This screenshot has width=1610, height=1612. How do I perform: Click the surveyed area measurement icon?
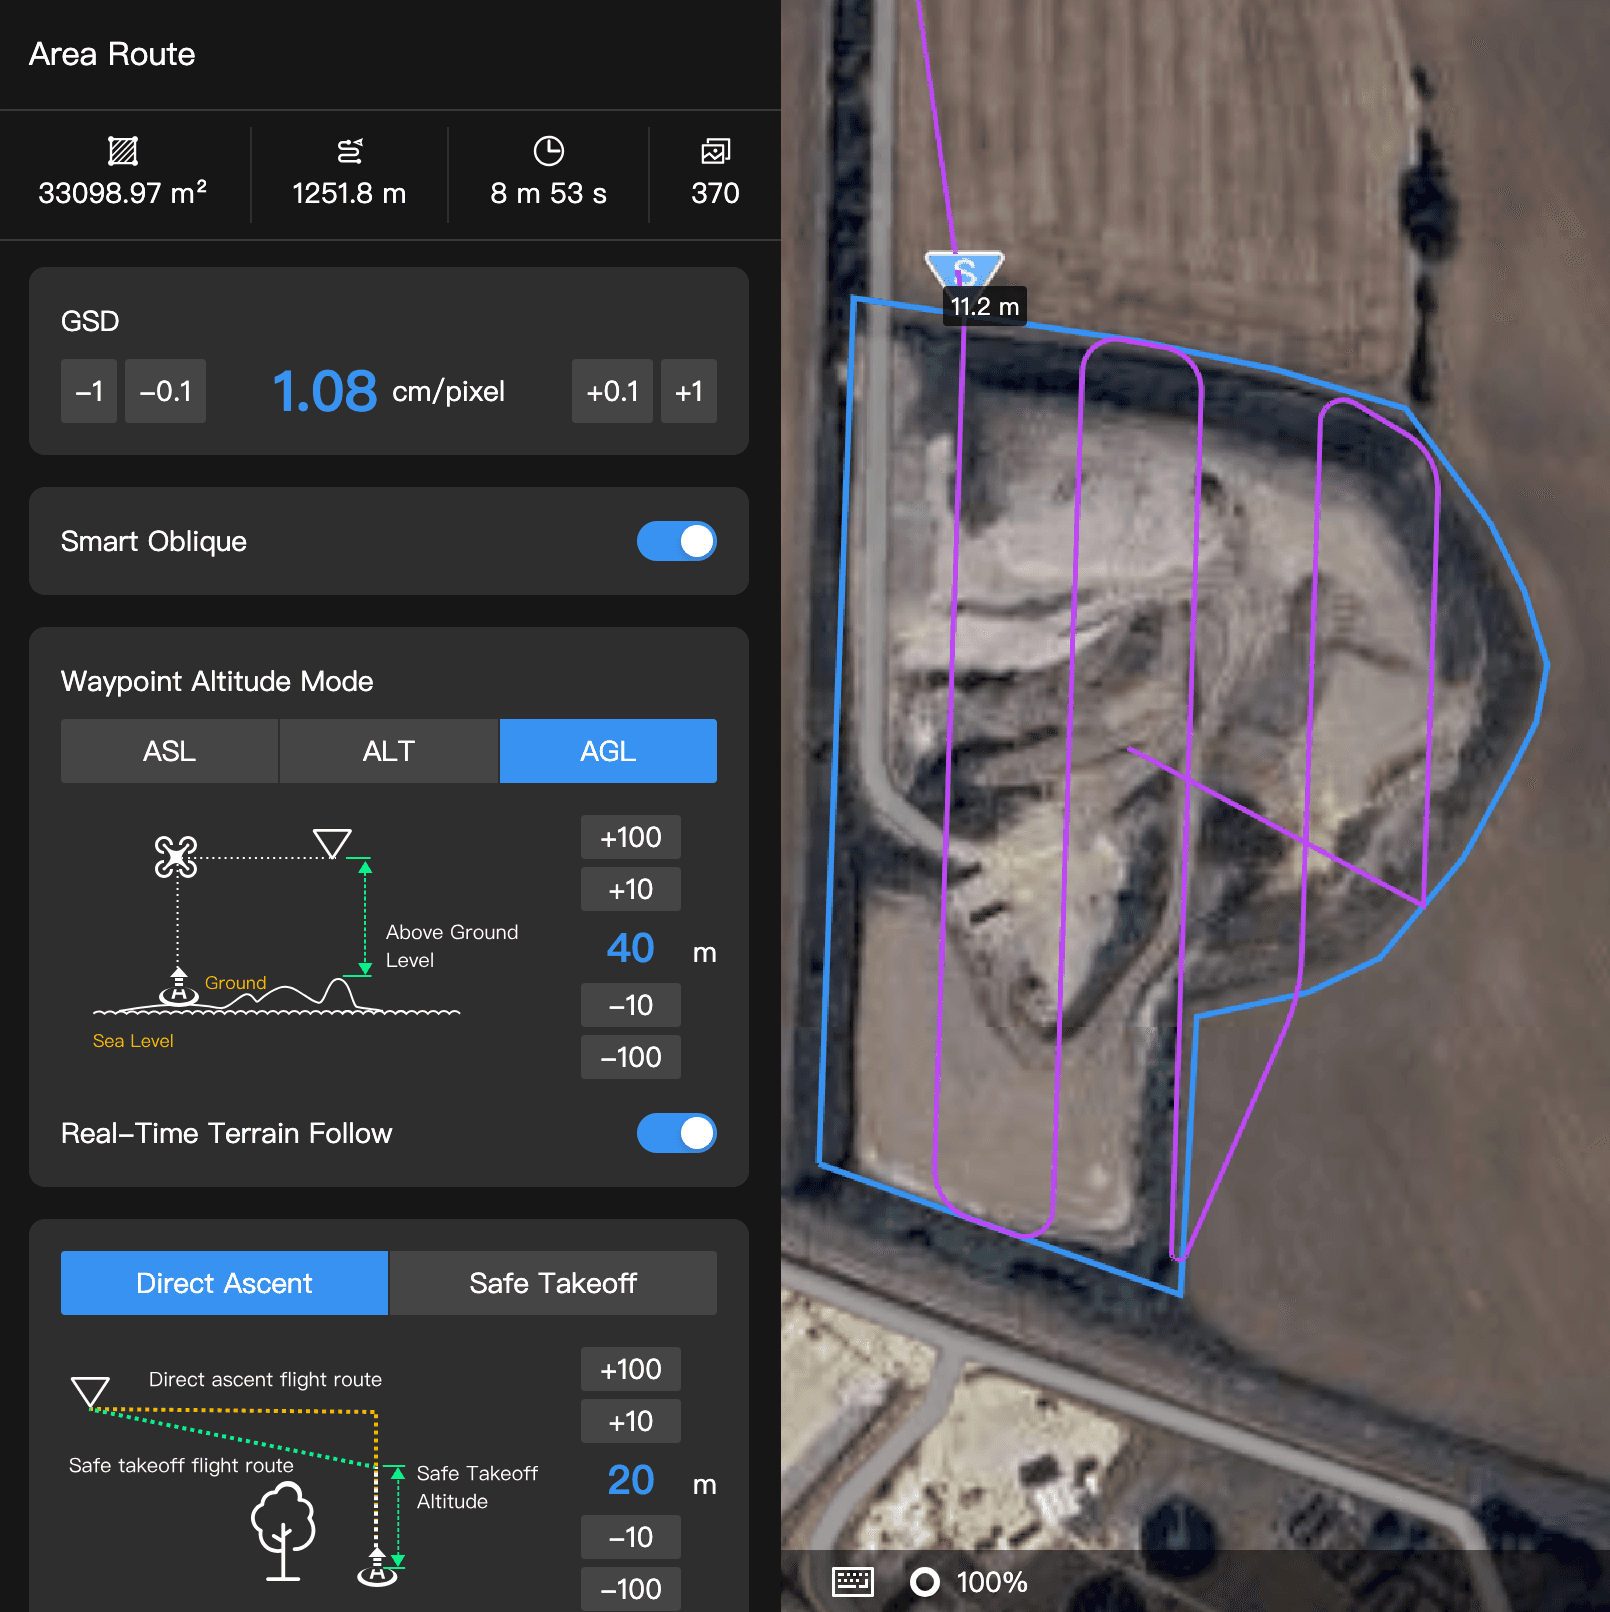pyautogui.click(x=122, y=152)
